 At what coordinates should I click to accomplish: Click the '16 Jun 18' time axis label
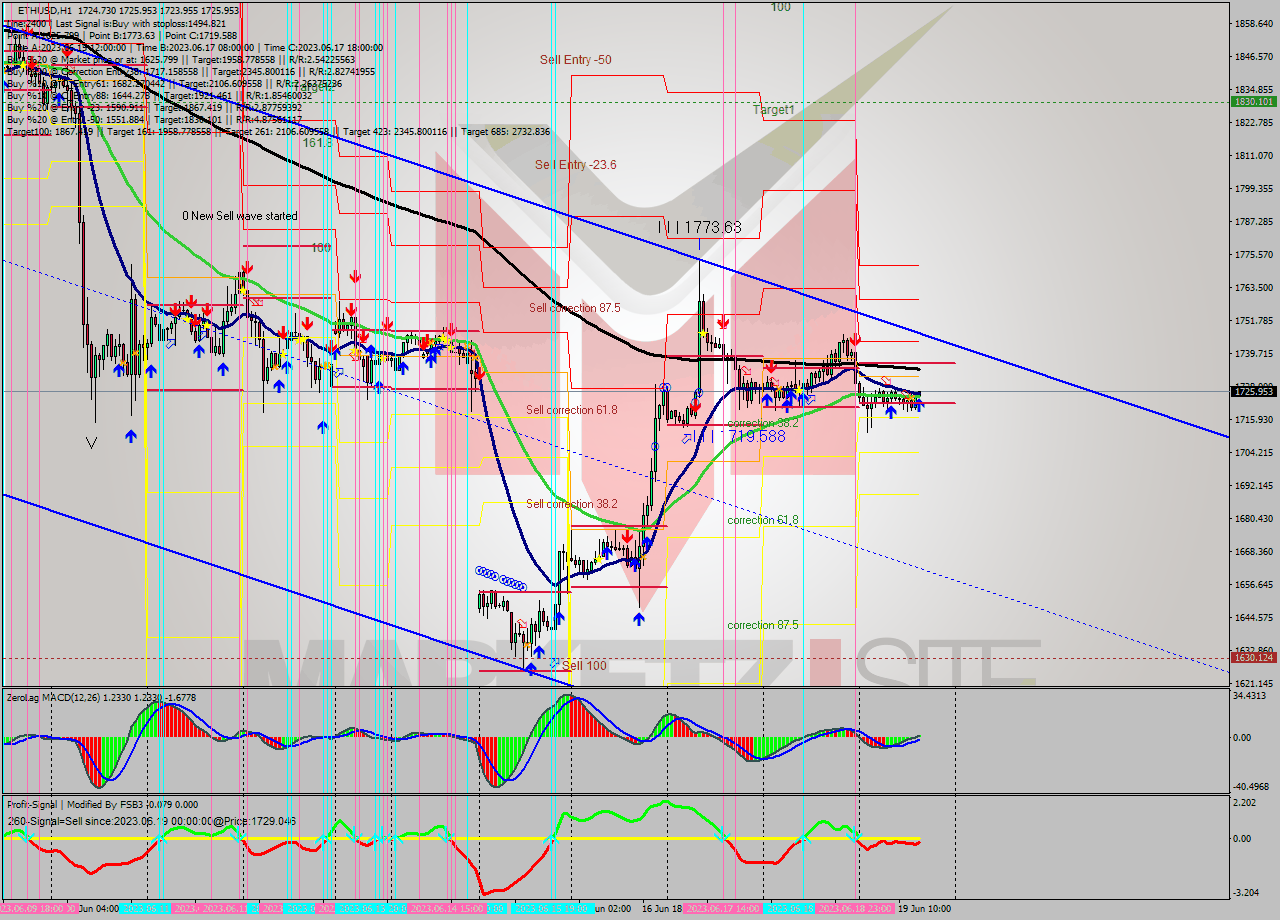[x=661, y=909]
